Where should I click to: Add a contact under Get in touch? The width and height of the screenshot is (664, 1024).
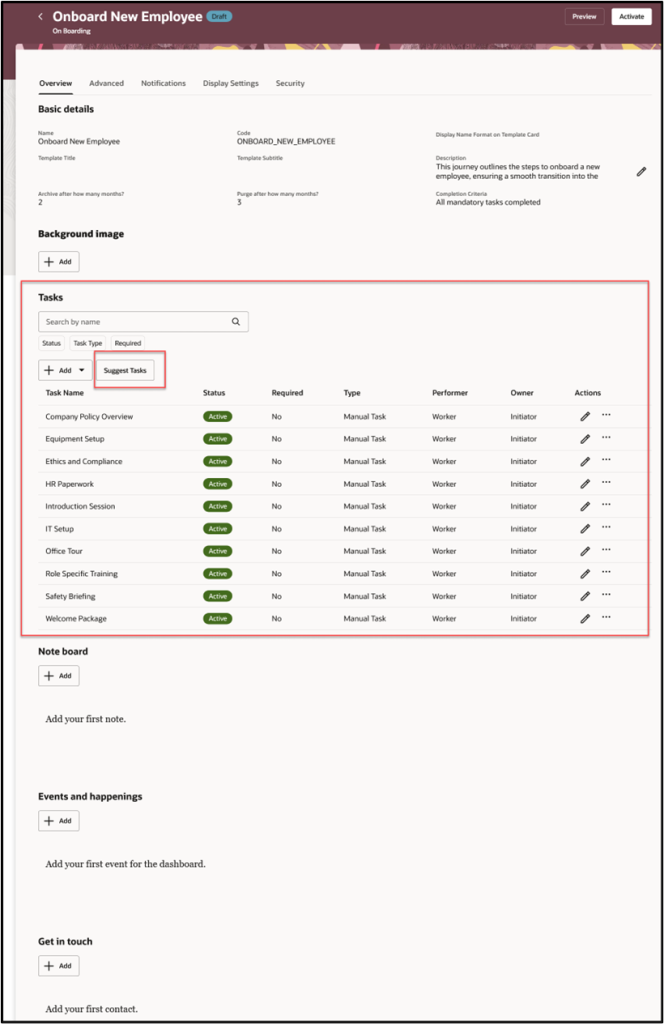pos(59,966)
